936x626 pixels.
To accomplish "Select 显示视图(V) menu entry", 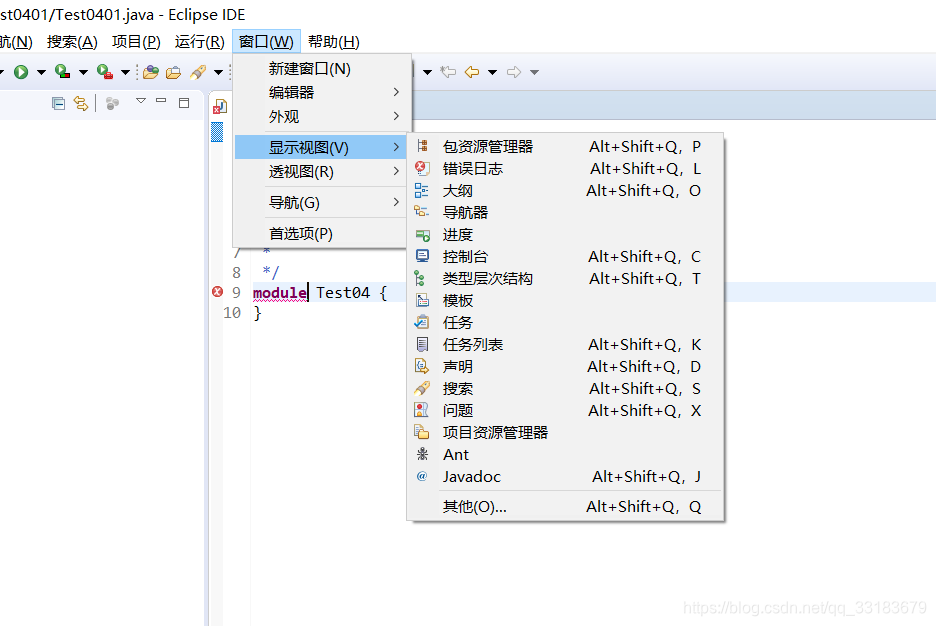I will 320,147.
